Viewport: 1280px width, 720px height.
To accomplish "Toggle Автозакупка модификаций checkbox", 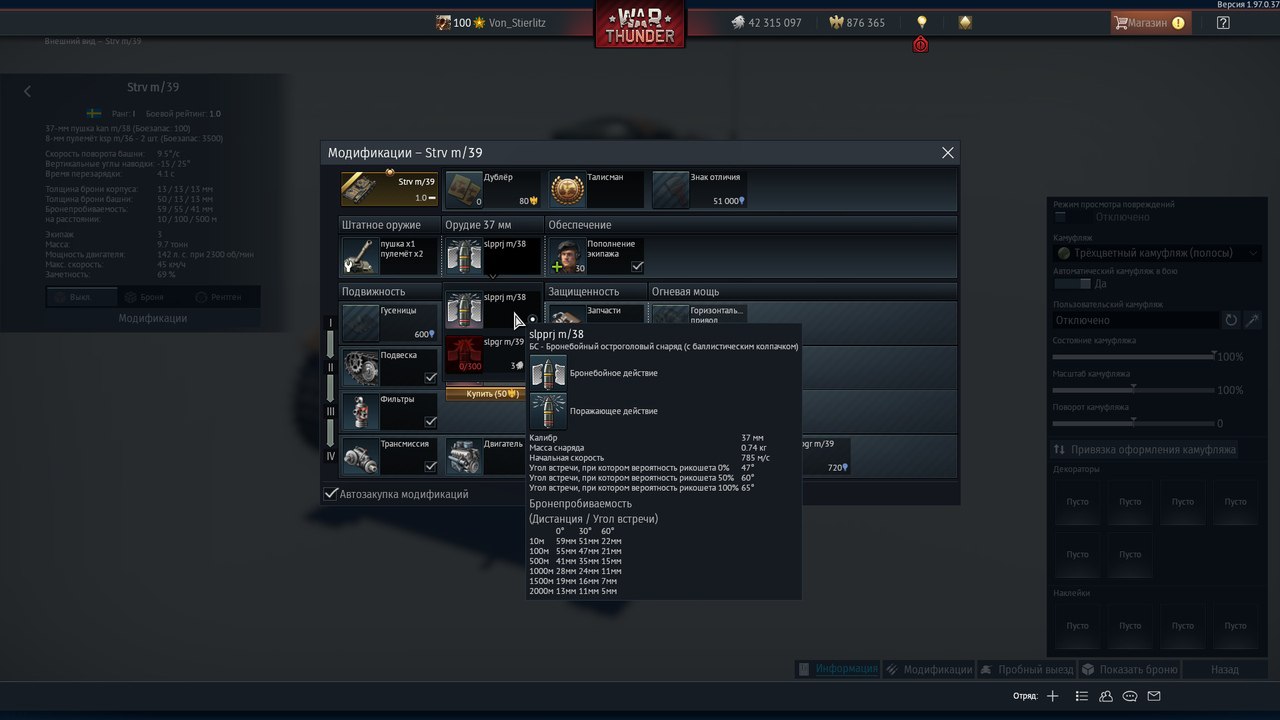I will pyautogui.click(x=331, y=494).
